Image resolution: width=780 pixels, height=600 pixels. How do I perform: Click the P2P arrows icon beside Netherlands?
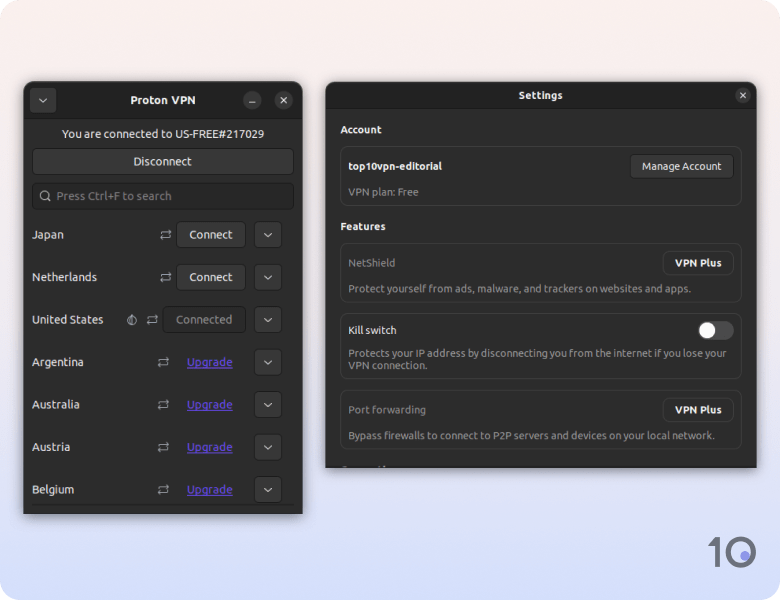click(166, 277)
